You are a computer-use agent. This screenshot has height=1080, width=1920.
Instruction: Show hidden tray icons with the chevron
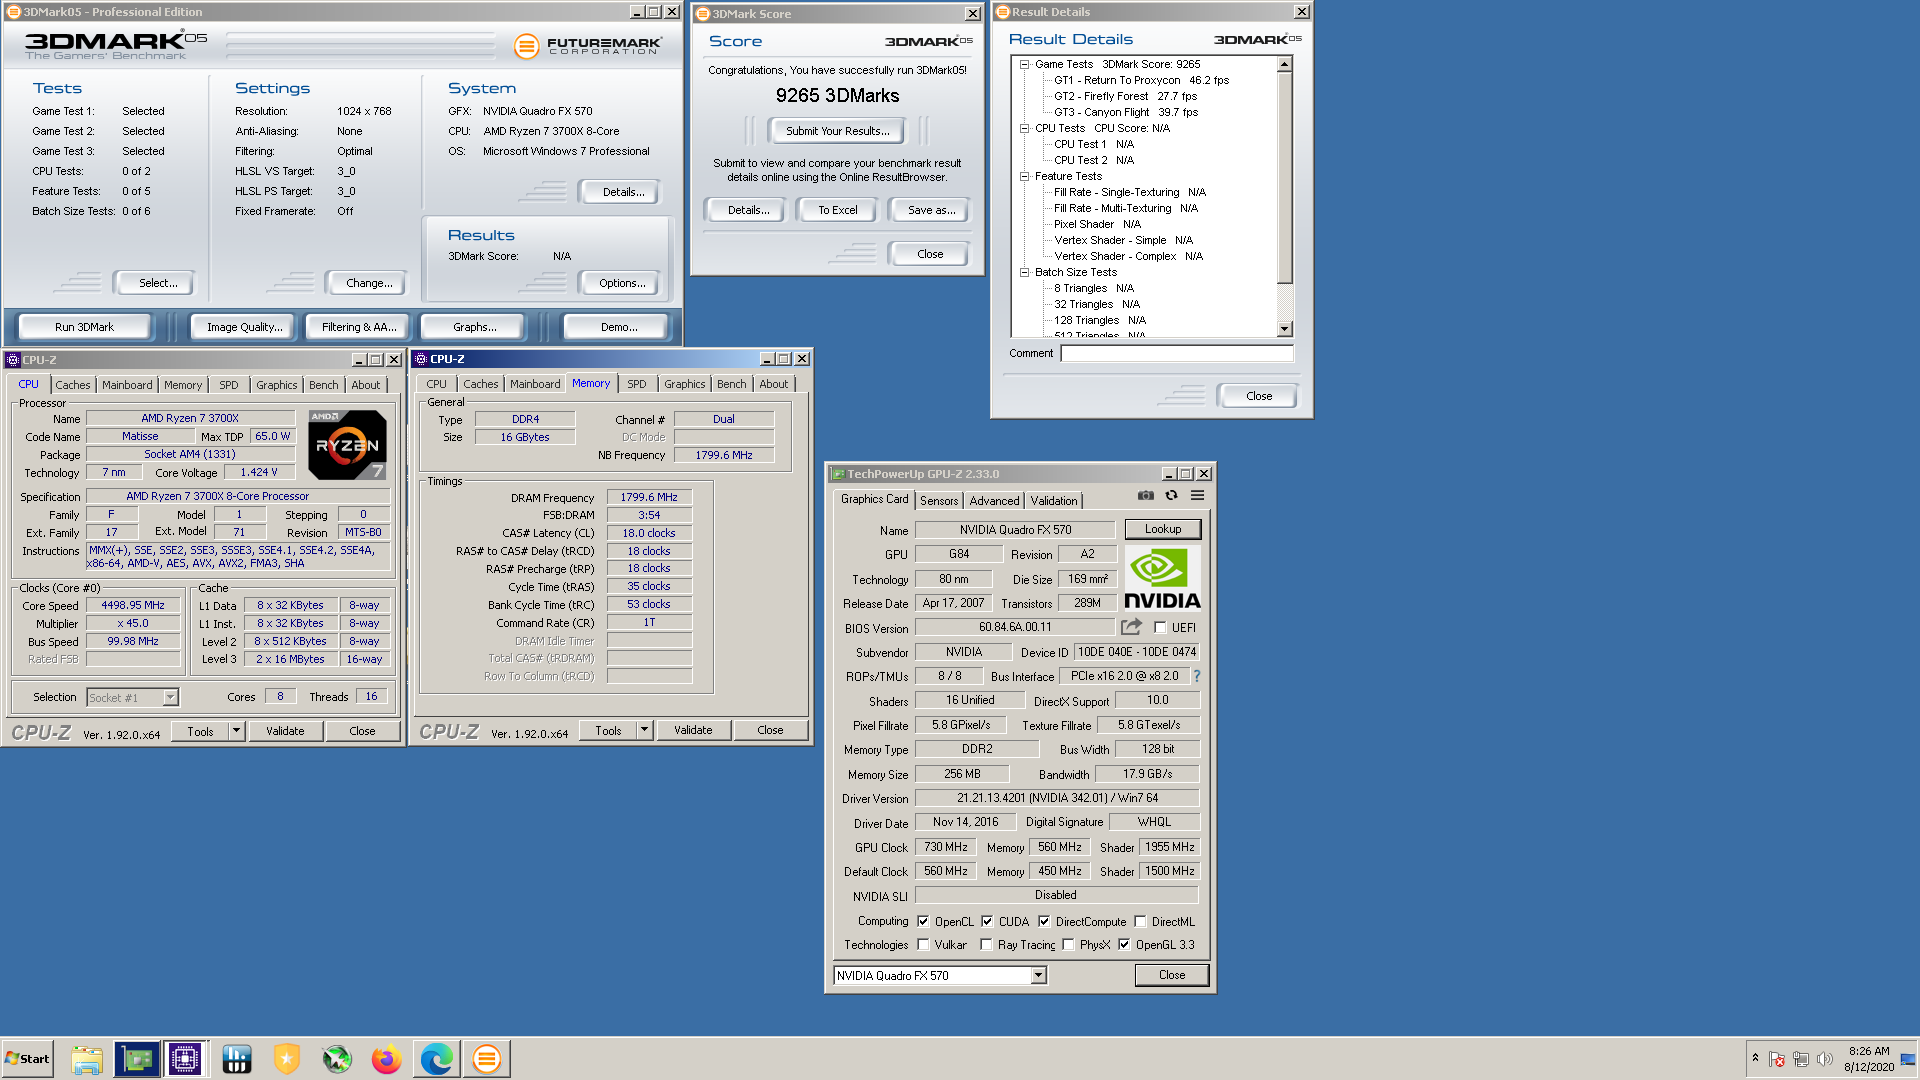pyautogui.click(x=1755, y=1059)
